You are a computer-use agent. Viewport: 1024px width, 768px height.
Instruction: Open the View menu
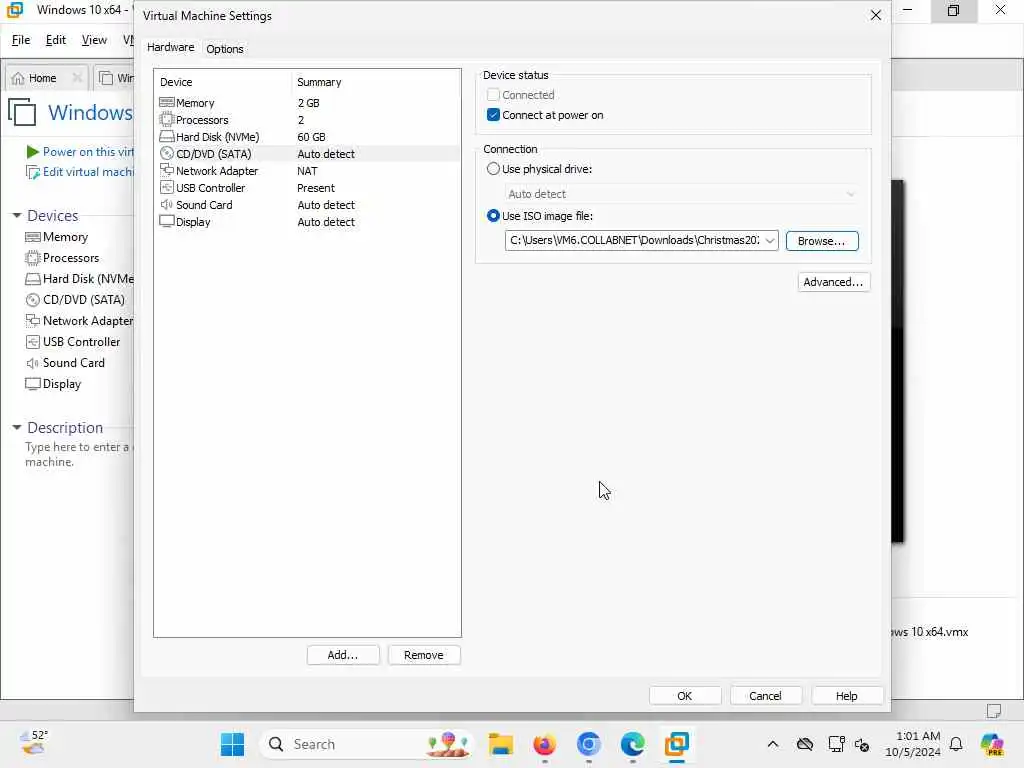(94, 40)
